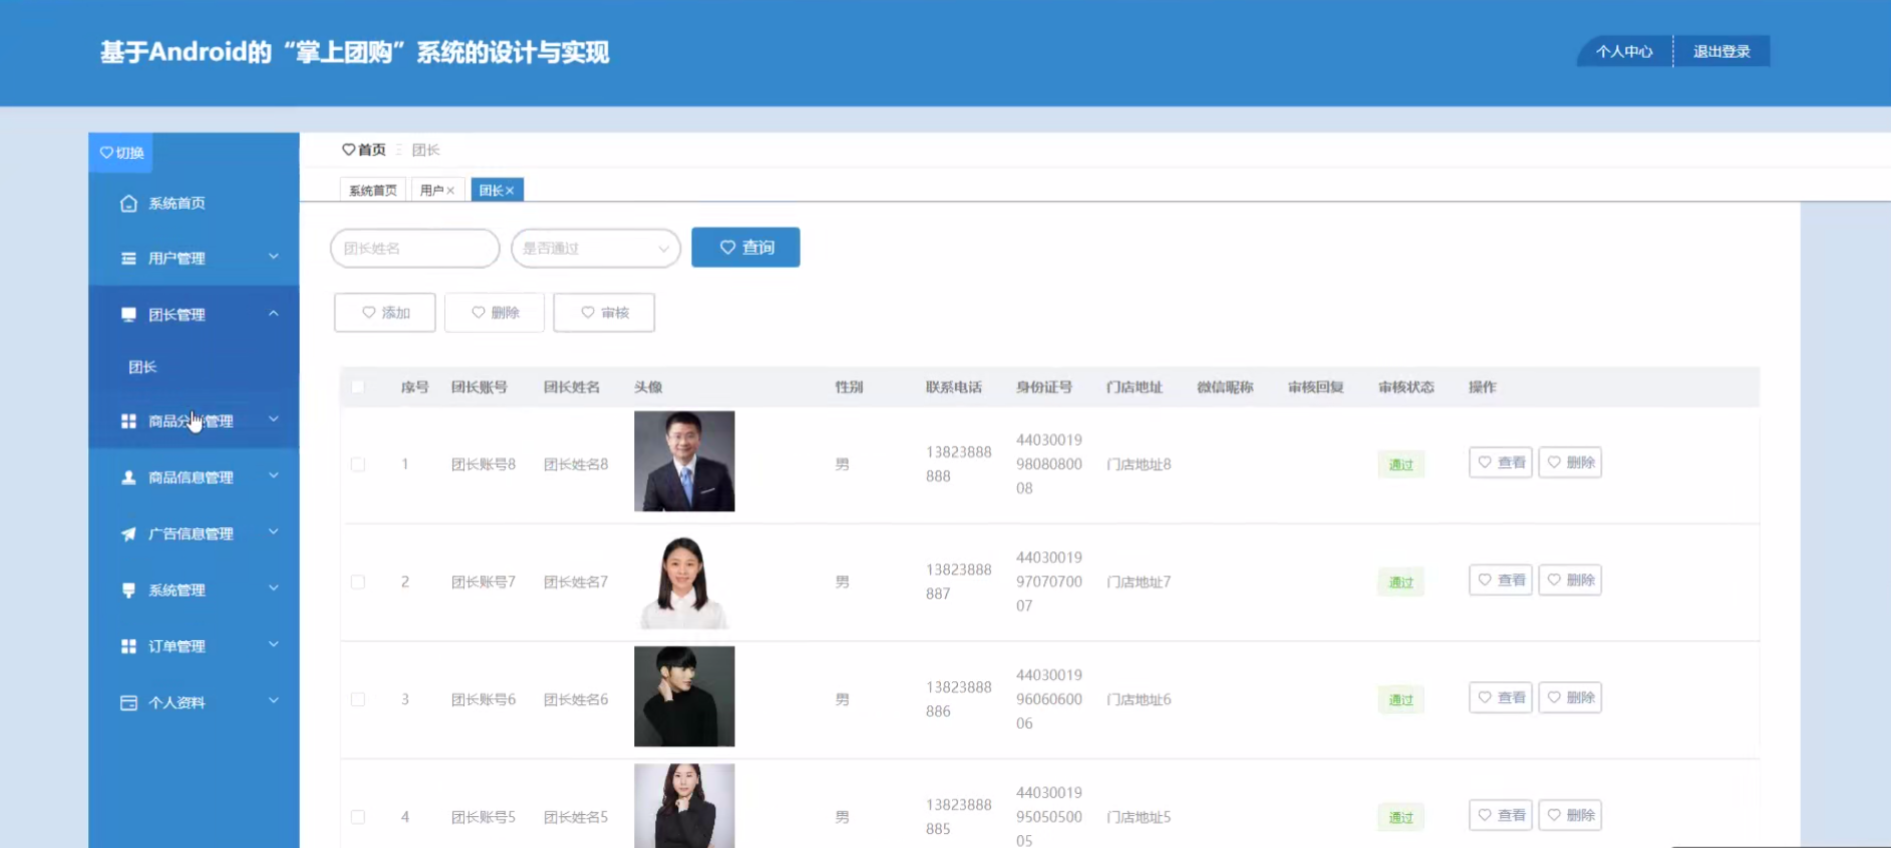Click the 添加 add button

(x=385, y=312)
